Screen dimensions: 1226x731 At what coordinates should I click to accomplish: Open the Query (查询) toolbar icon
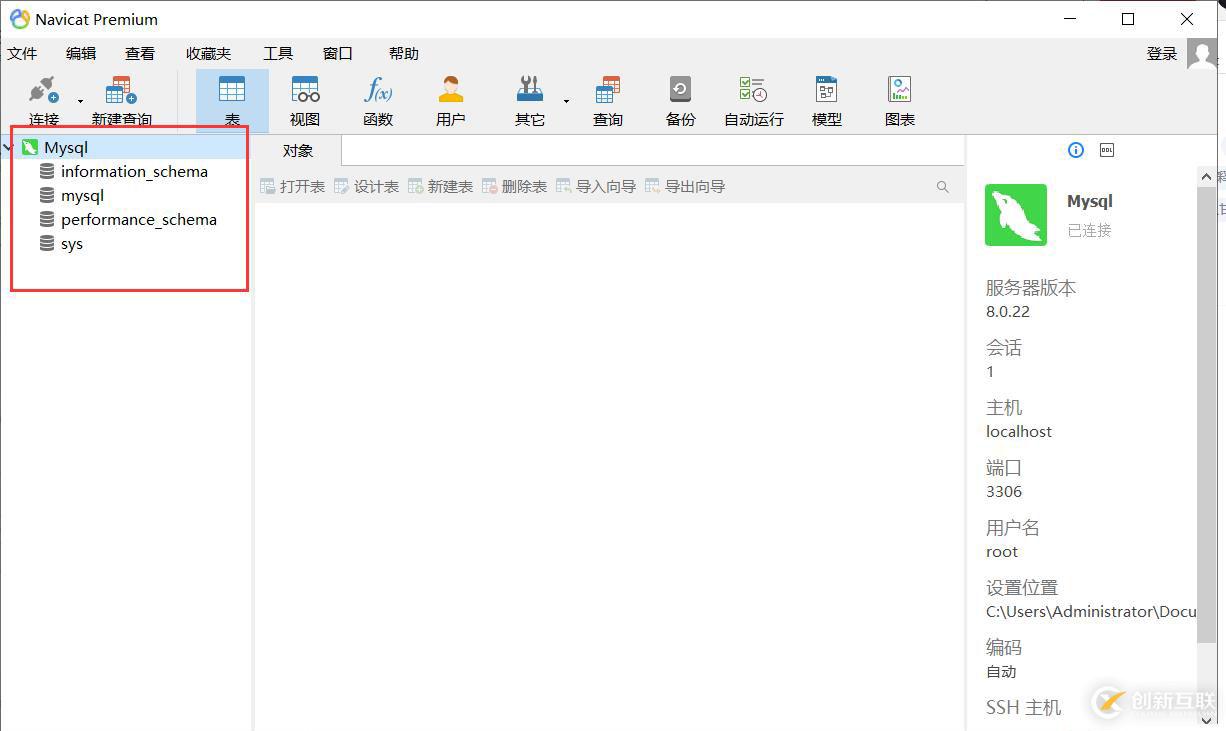pos(607,90)
